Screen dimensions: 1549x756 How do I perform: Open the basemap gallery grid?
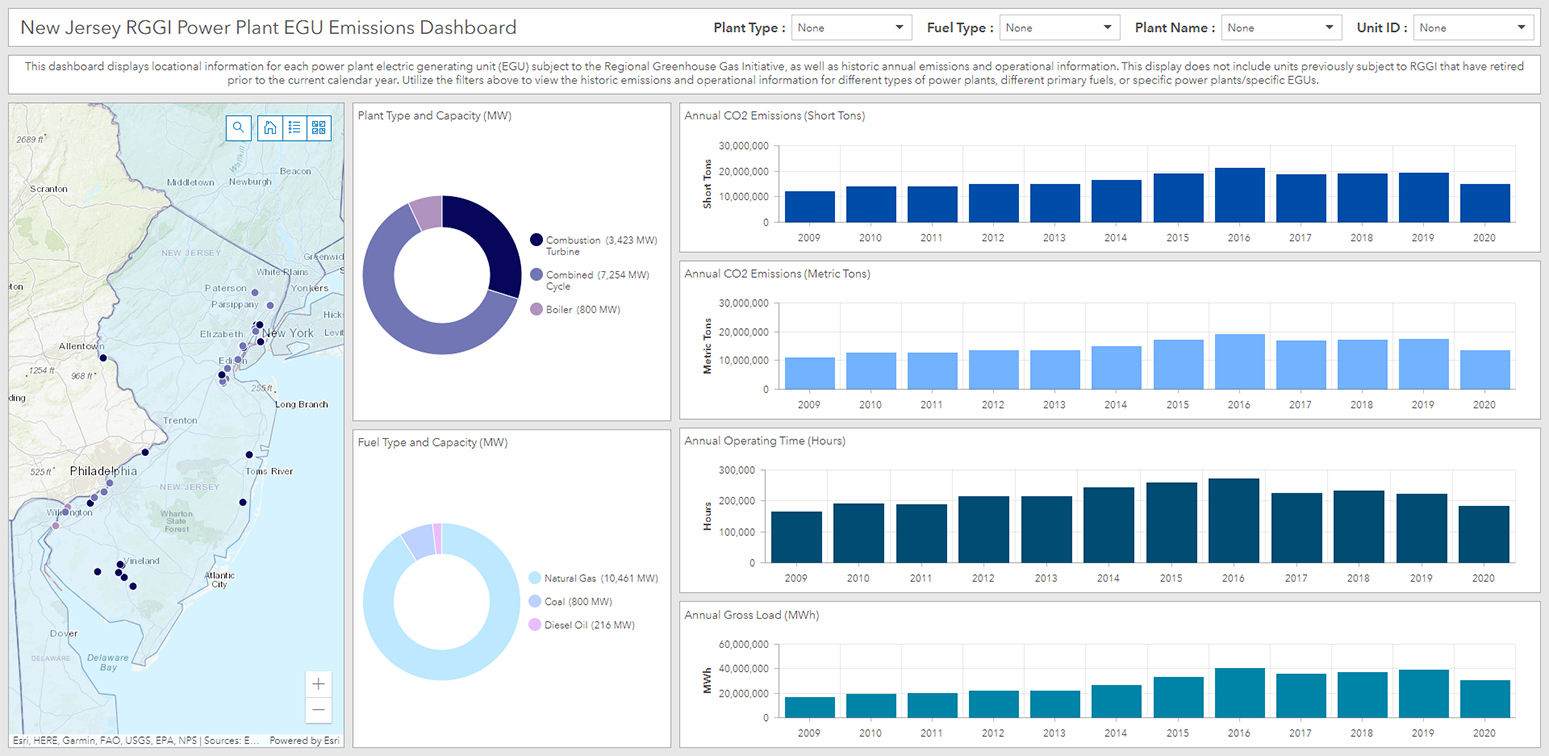coord(319,127)
